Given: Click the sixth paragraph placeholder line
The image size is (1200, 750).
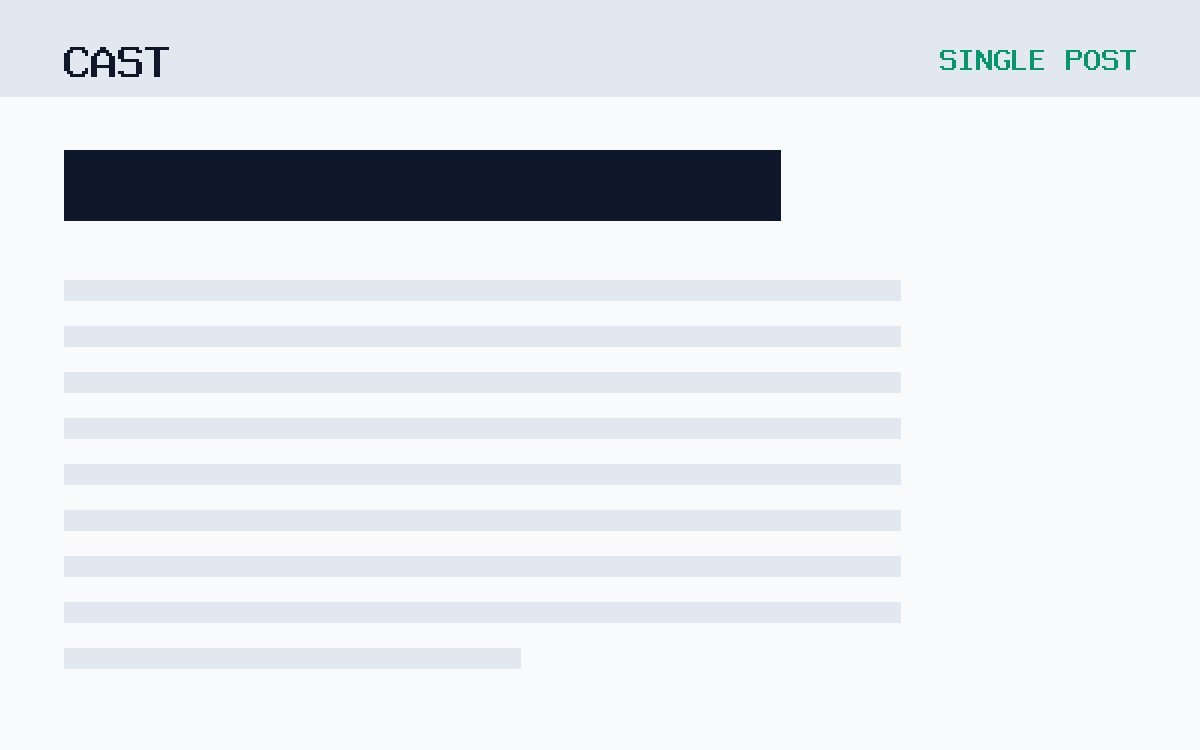Looking at the screenshot, I should [482, 520].
